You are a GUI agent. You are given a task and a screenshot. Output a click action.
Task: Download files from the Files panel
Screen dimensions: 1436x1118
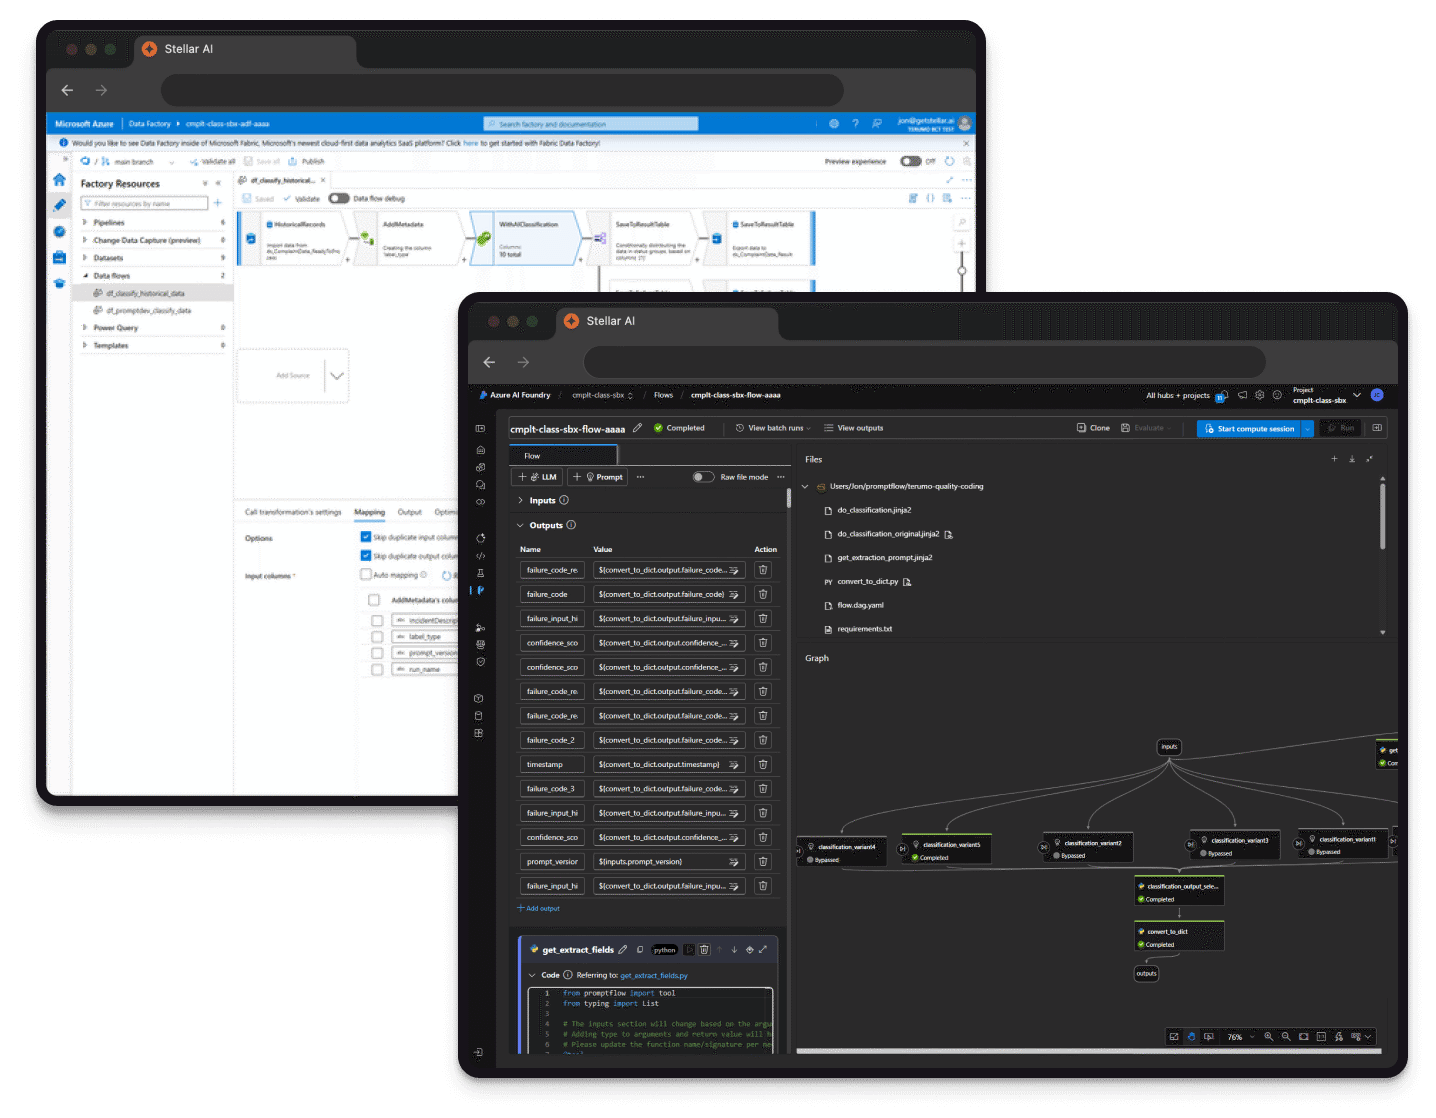coord(1352,459)
